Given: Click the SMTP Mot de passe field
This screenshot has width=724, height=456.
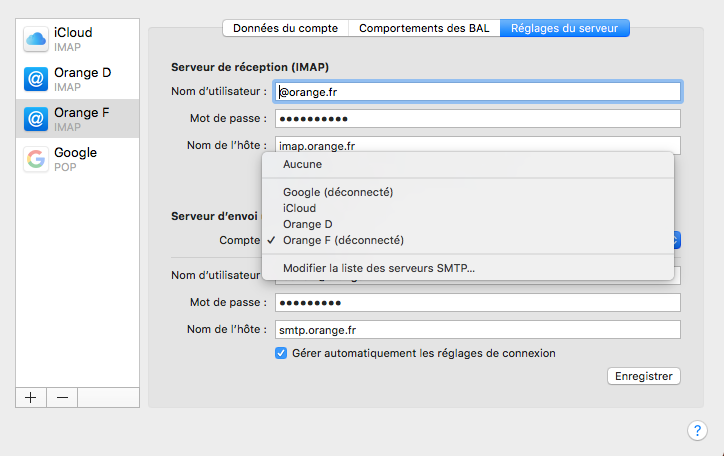Looking at the screenshot, I should [478, 303].
